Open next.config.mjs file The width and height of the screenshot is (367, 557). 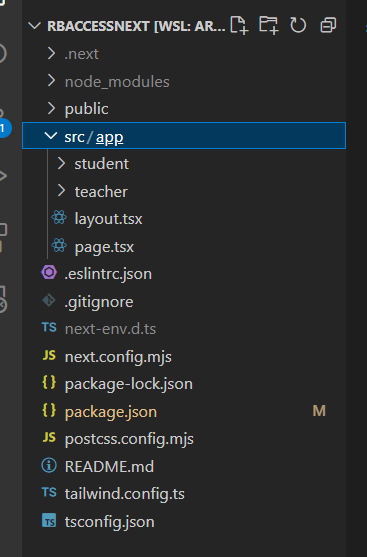[x=118, y=357]
